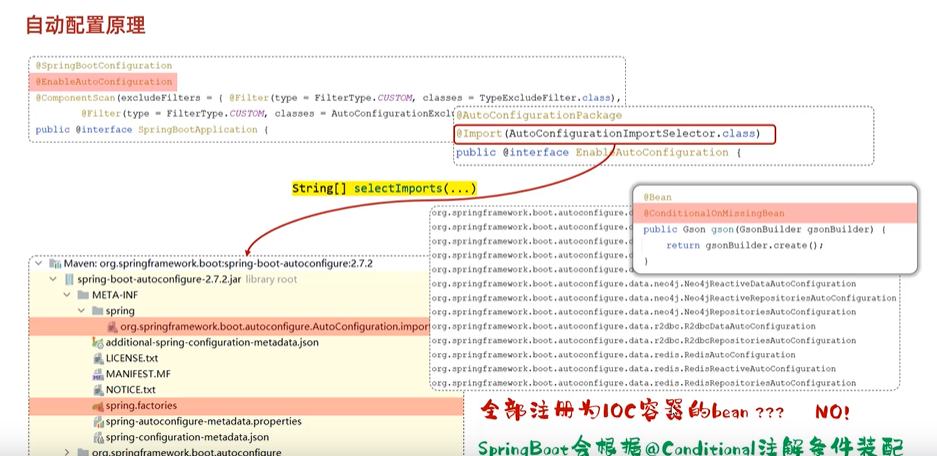Click the slide title 自动配置原理

(x=85, y=26)
